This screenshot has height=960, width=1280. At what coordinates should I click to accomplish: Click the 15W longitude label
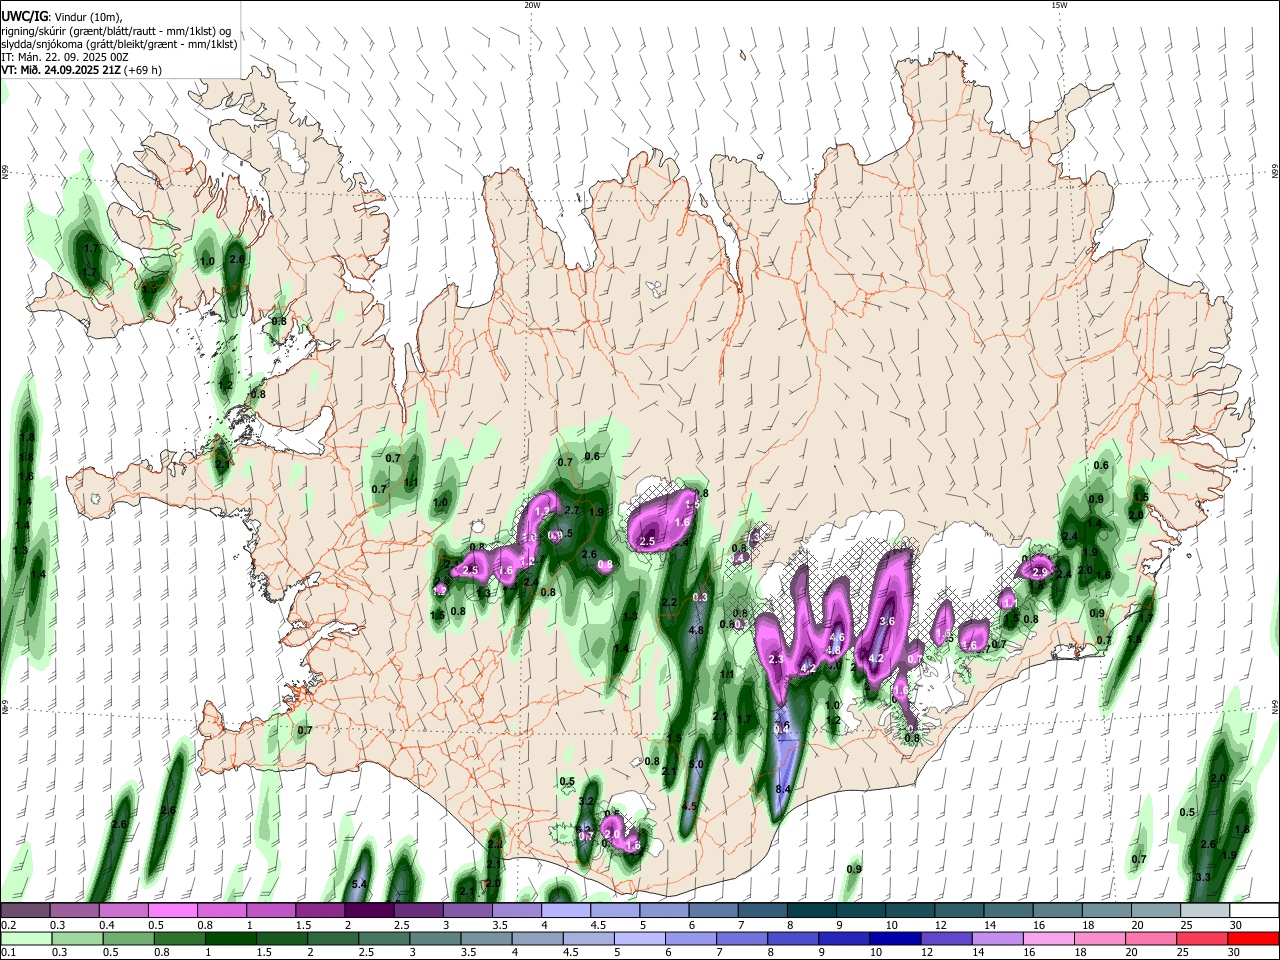1059,5
